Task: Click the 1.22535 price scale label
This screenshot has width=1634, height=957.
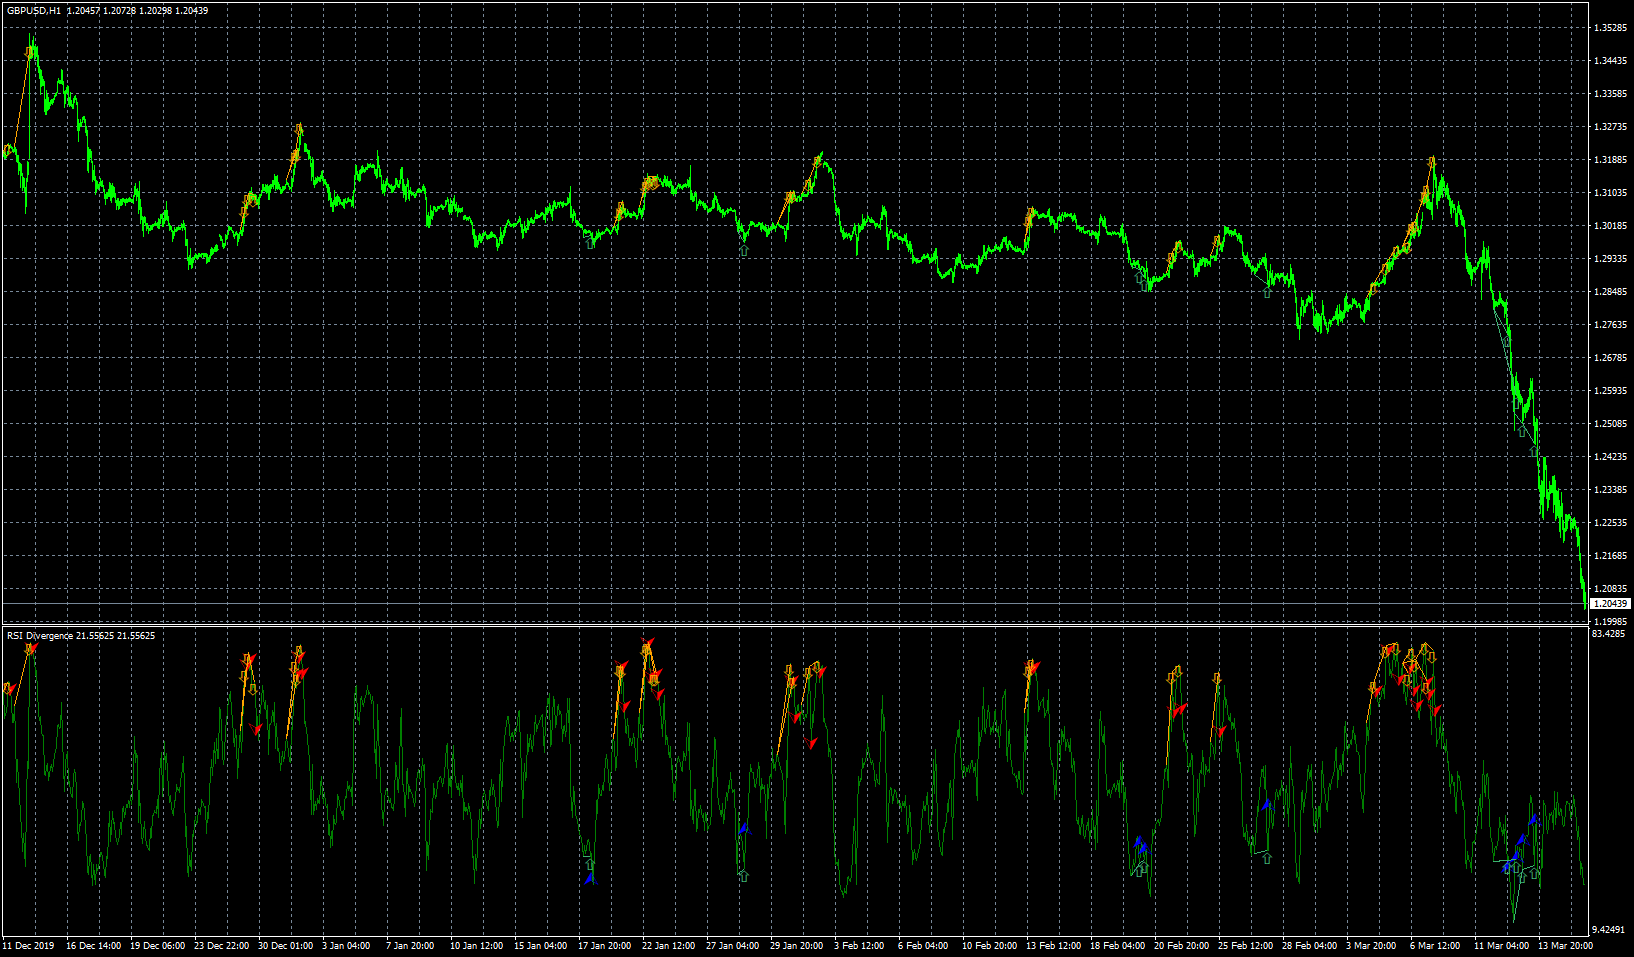Action: pyautogui.click(x=1610, y=523)
